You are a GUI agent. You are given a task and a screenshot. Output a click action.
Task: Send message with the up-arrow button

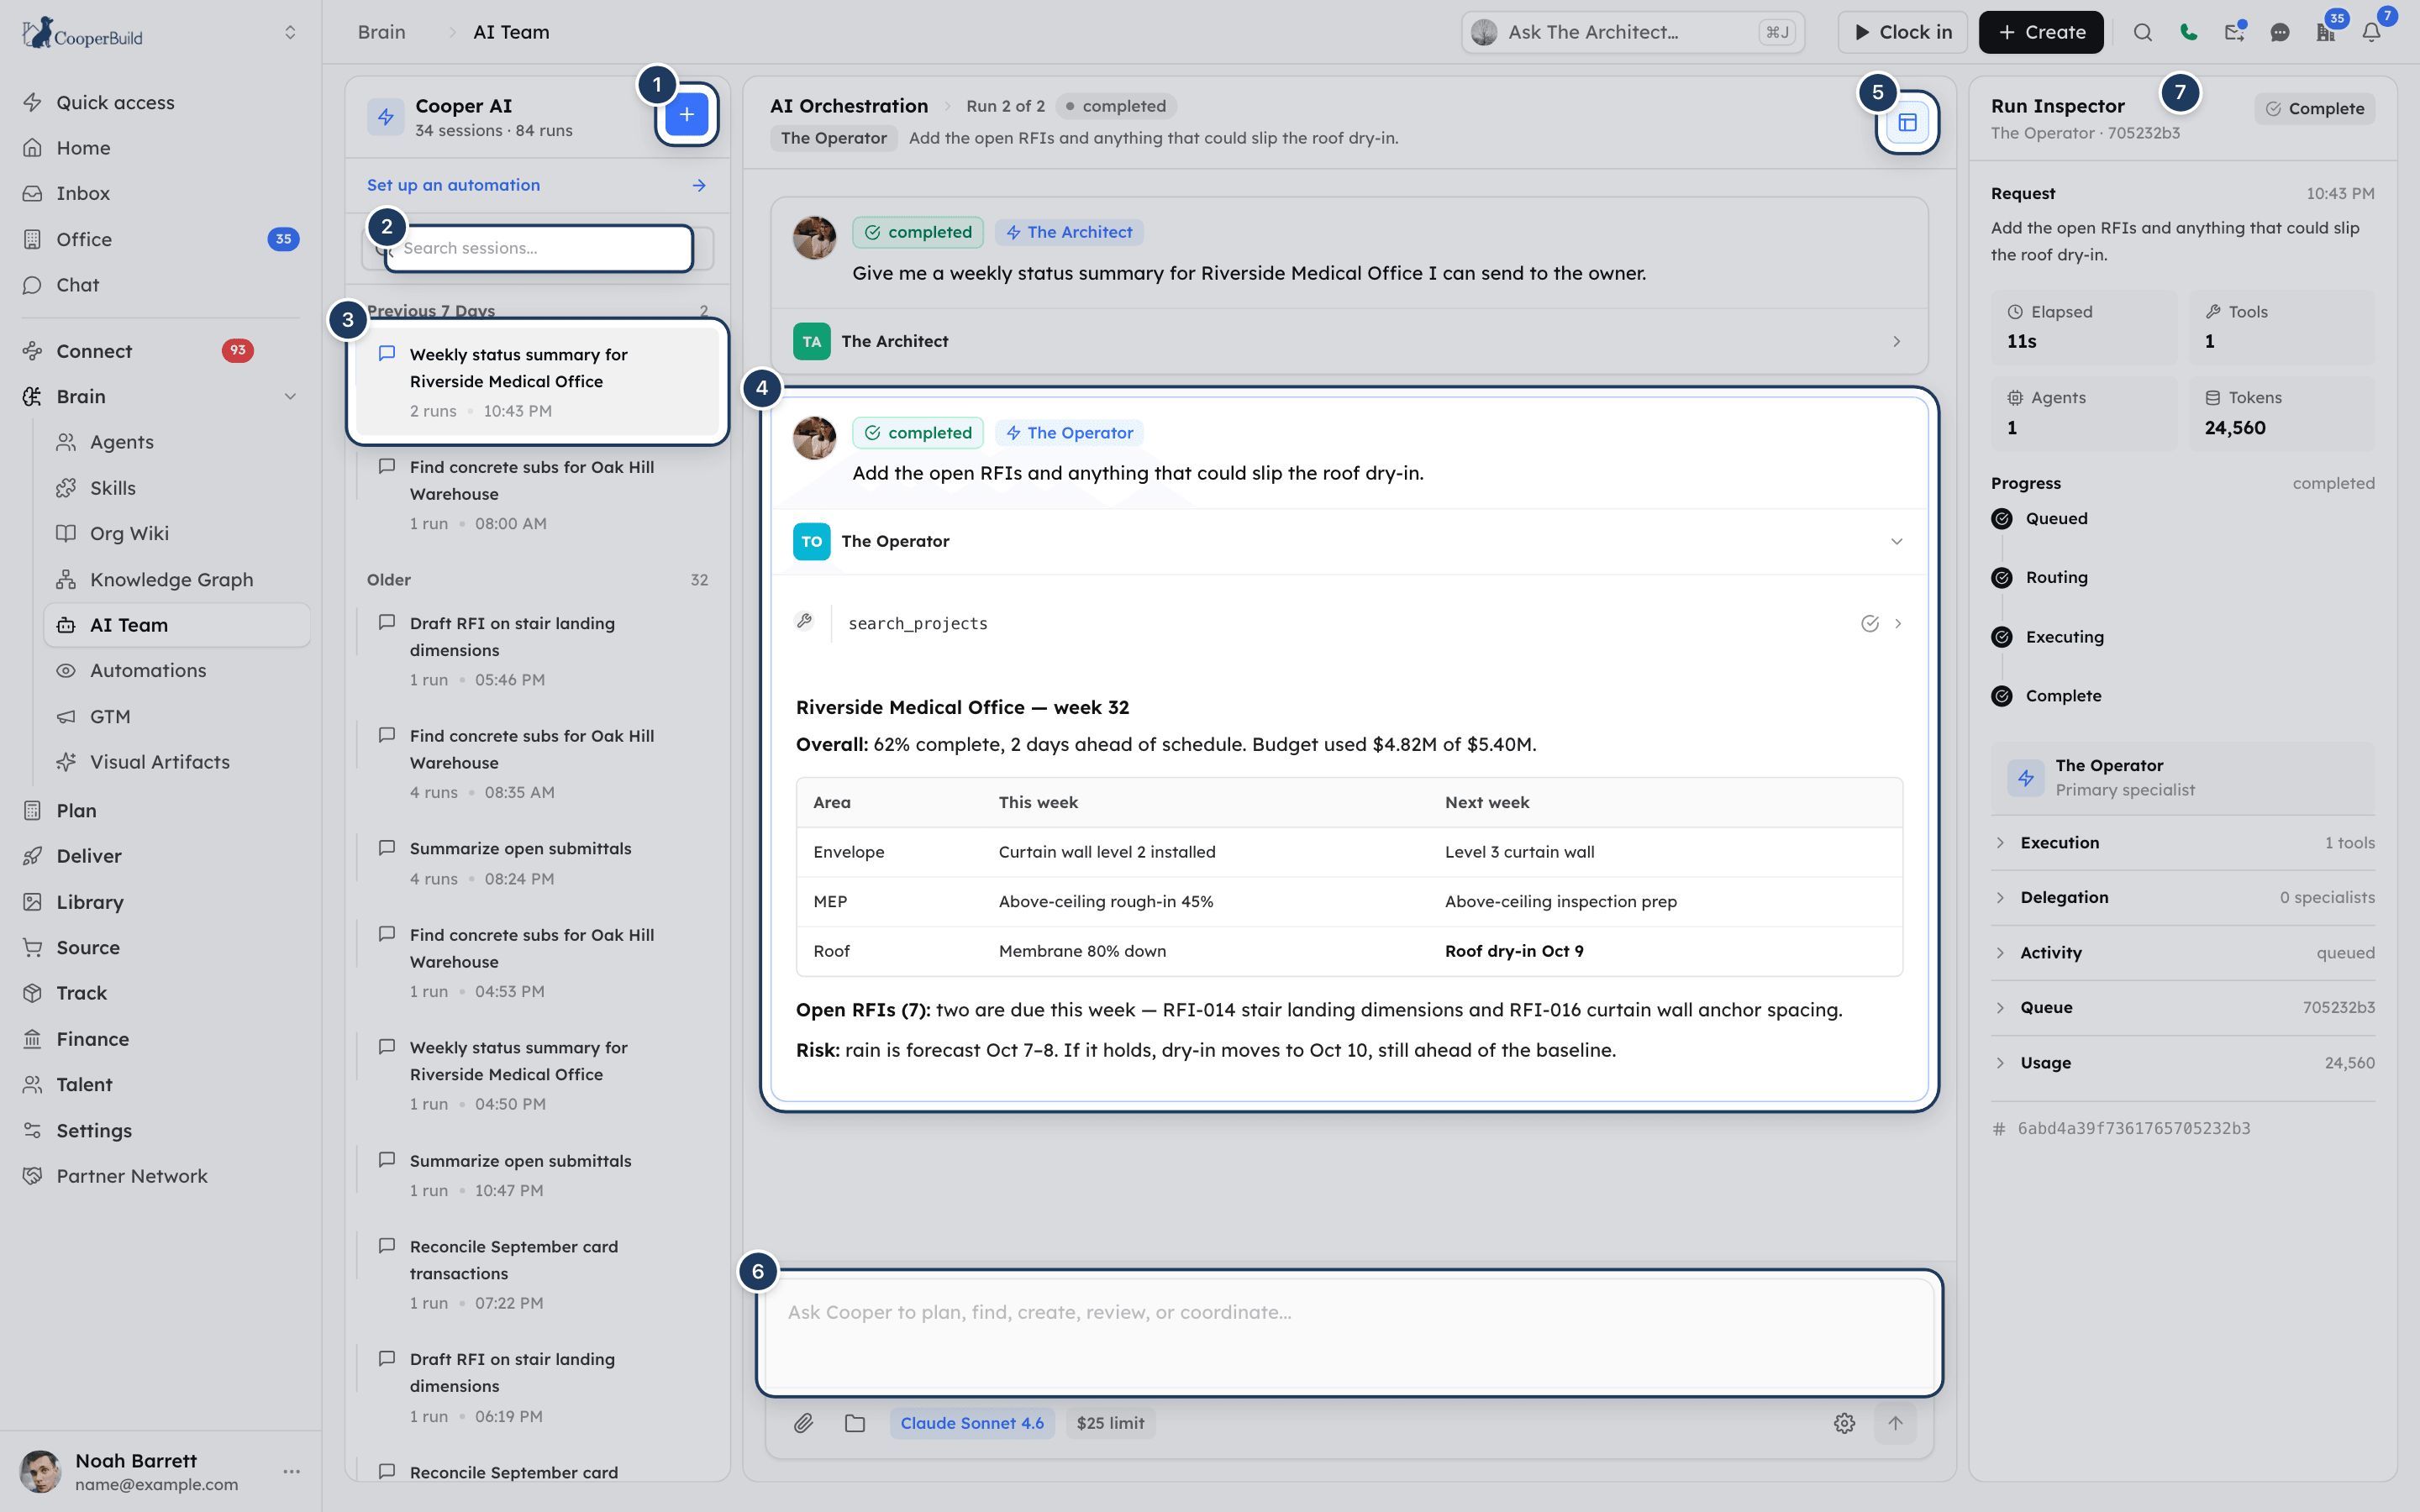point(1895,1423)
